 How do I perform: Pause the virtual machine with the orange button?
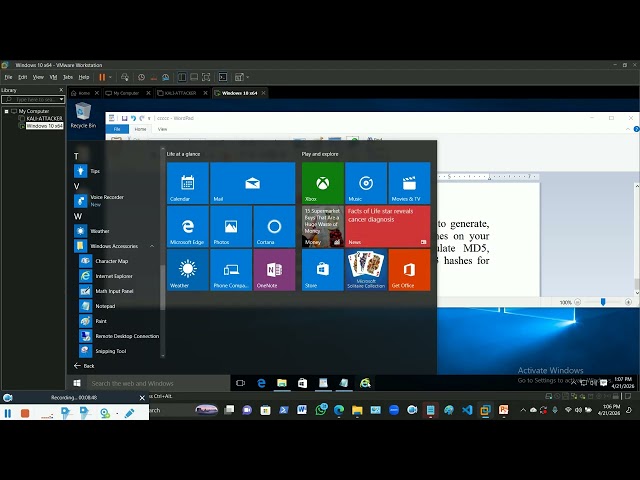coord(102,77)
